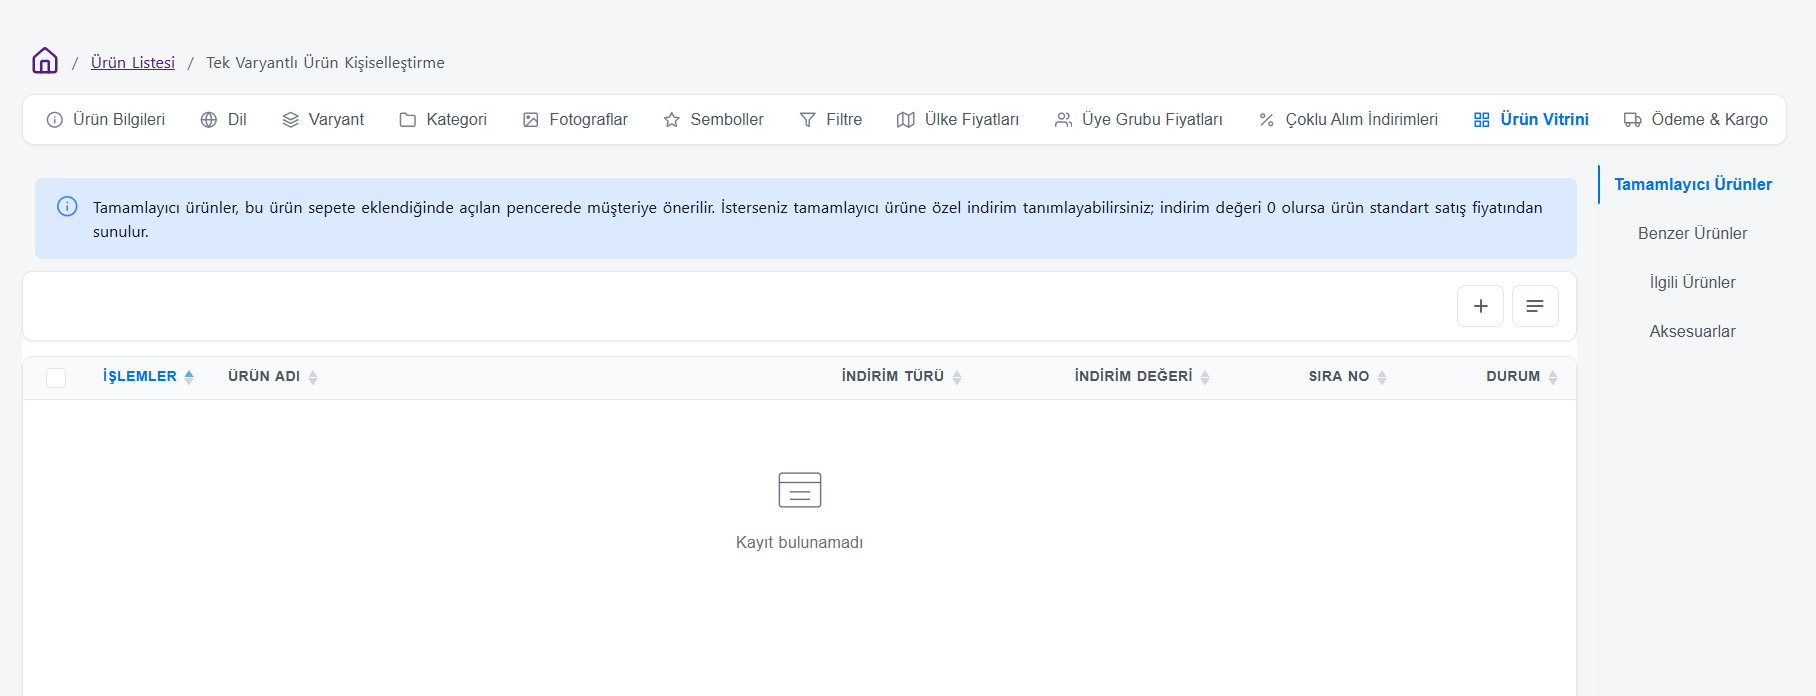This screenshot has width=1816, height=696.
Task: Open Benzer Ürünler in side menu
Action: (1693, 233)
